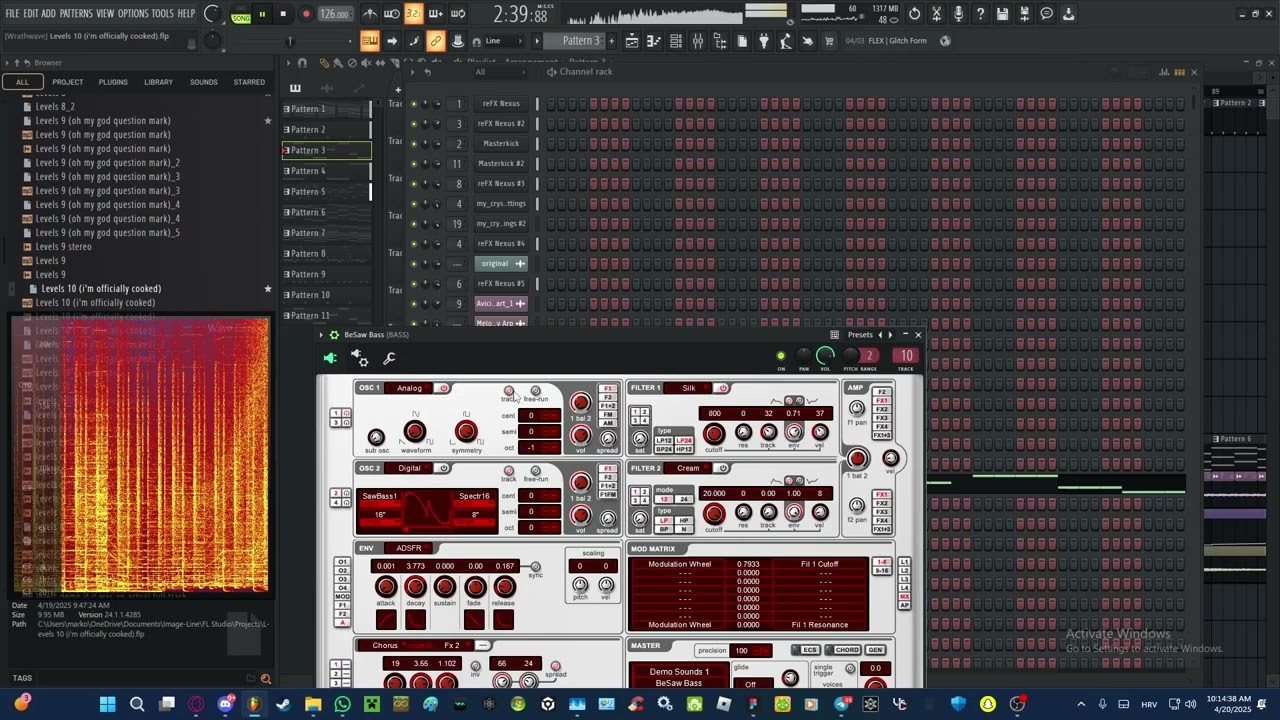Screen dimensions: 1280x720
Task: Open the Windows Start menu
Action: (107, 704)
